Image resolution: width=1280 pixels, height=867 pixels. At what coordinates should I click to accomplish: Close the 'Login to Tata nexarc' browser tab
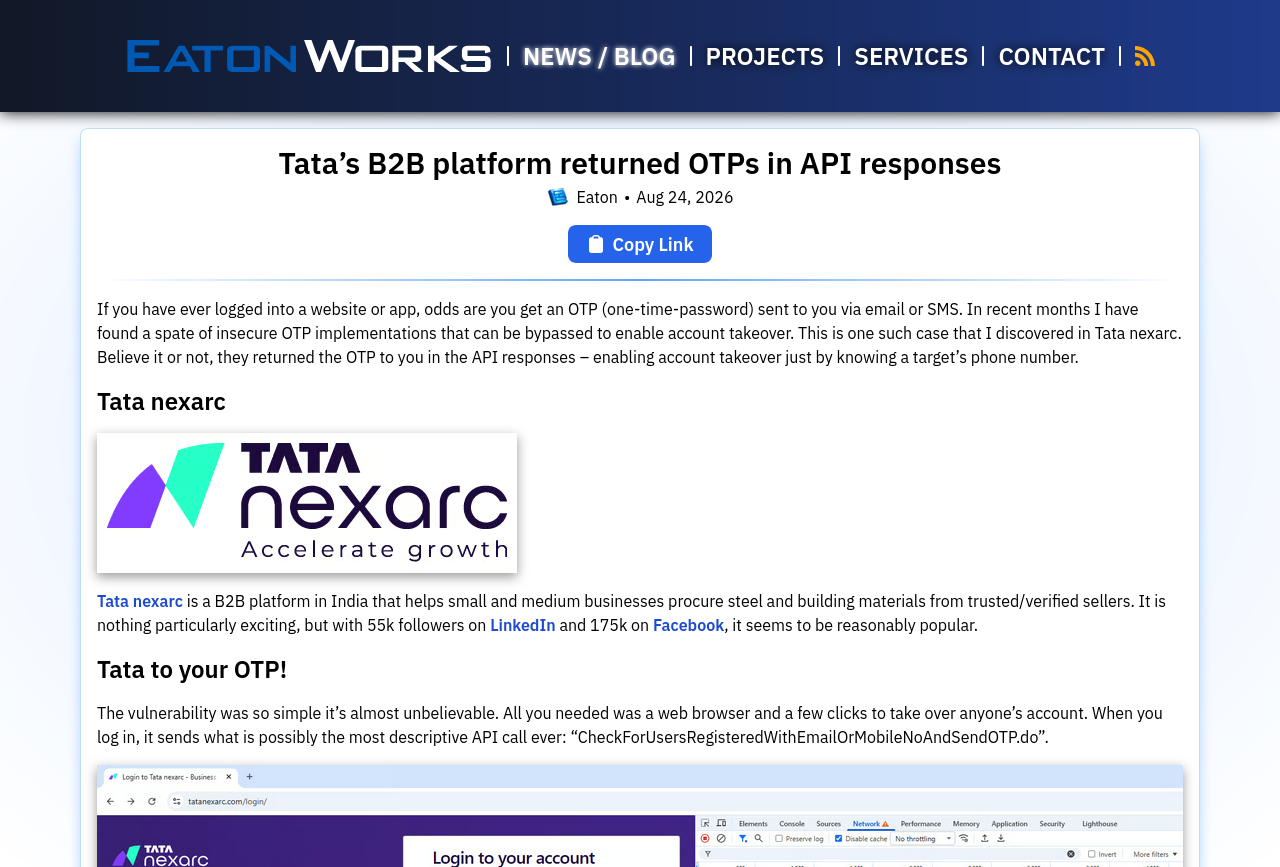pos(228,776)
